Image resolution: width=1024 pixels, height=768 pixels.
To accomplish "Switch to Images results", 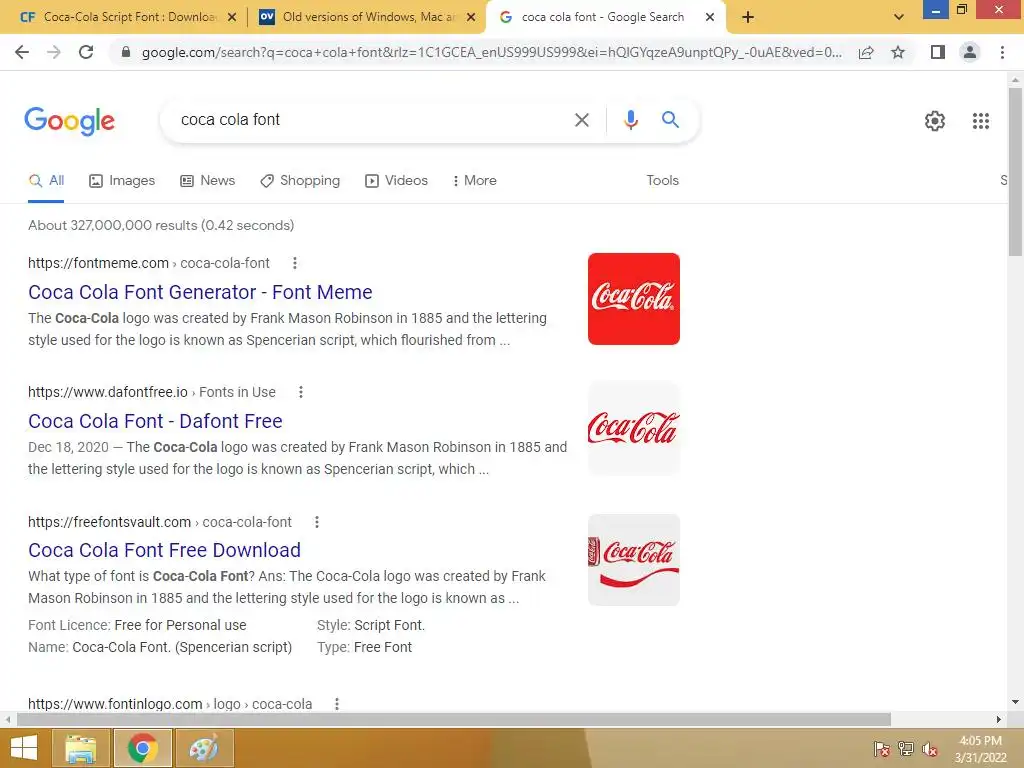I will [122, 181].
